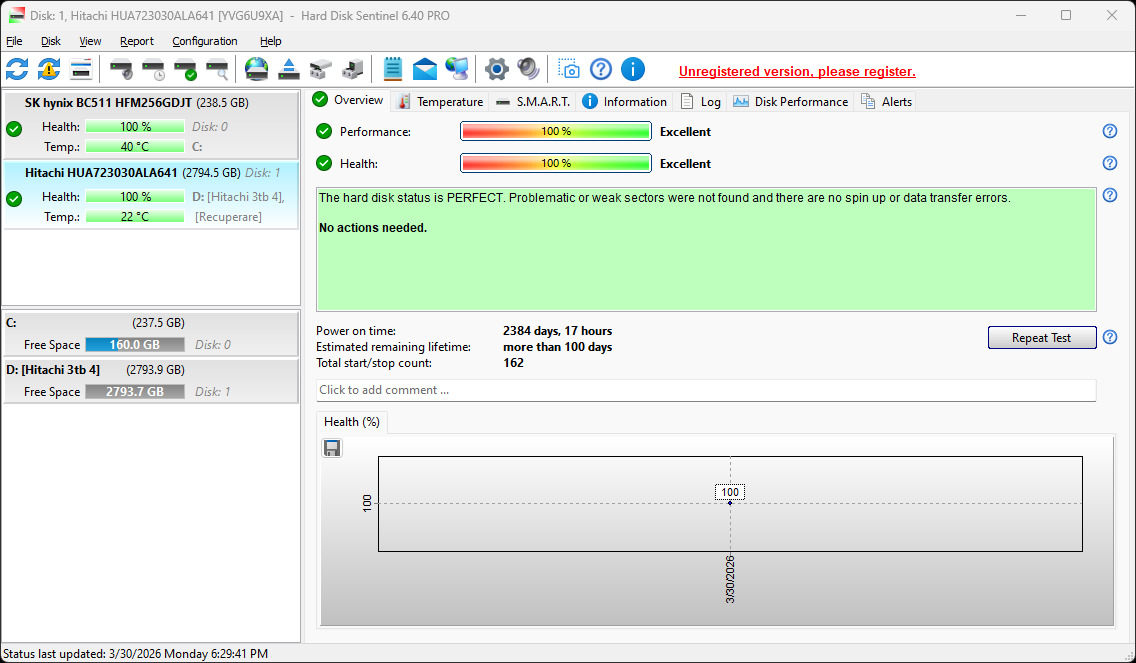Click the help icon beside Performance bar
Screen dimensions: 1136x663
click(1109, 131)
